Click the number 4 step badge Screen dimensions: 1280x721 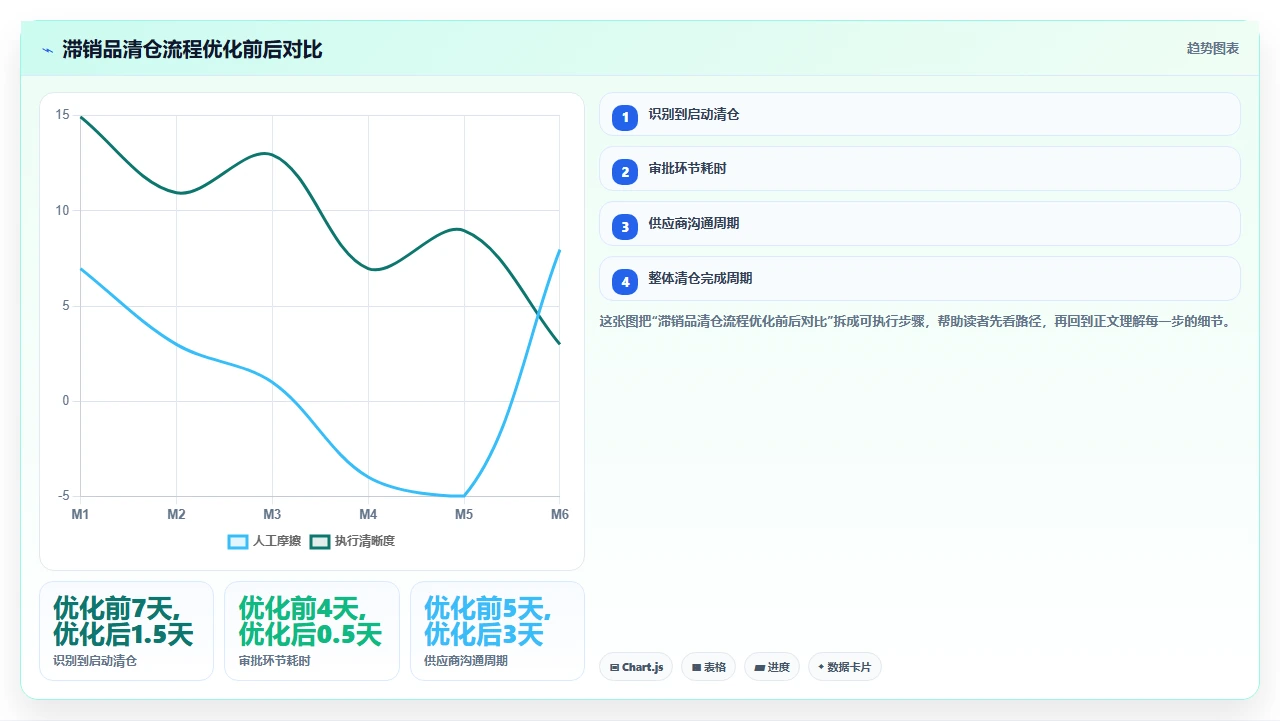625,282
